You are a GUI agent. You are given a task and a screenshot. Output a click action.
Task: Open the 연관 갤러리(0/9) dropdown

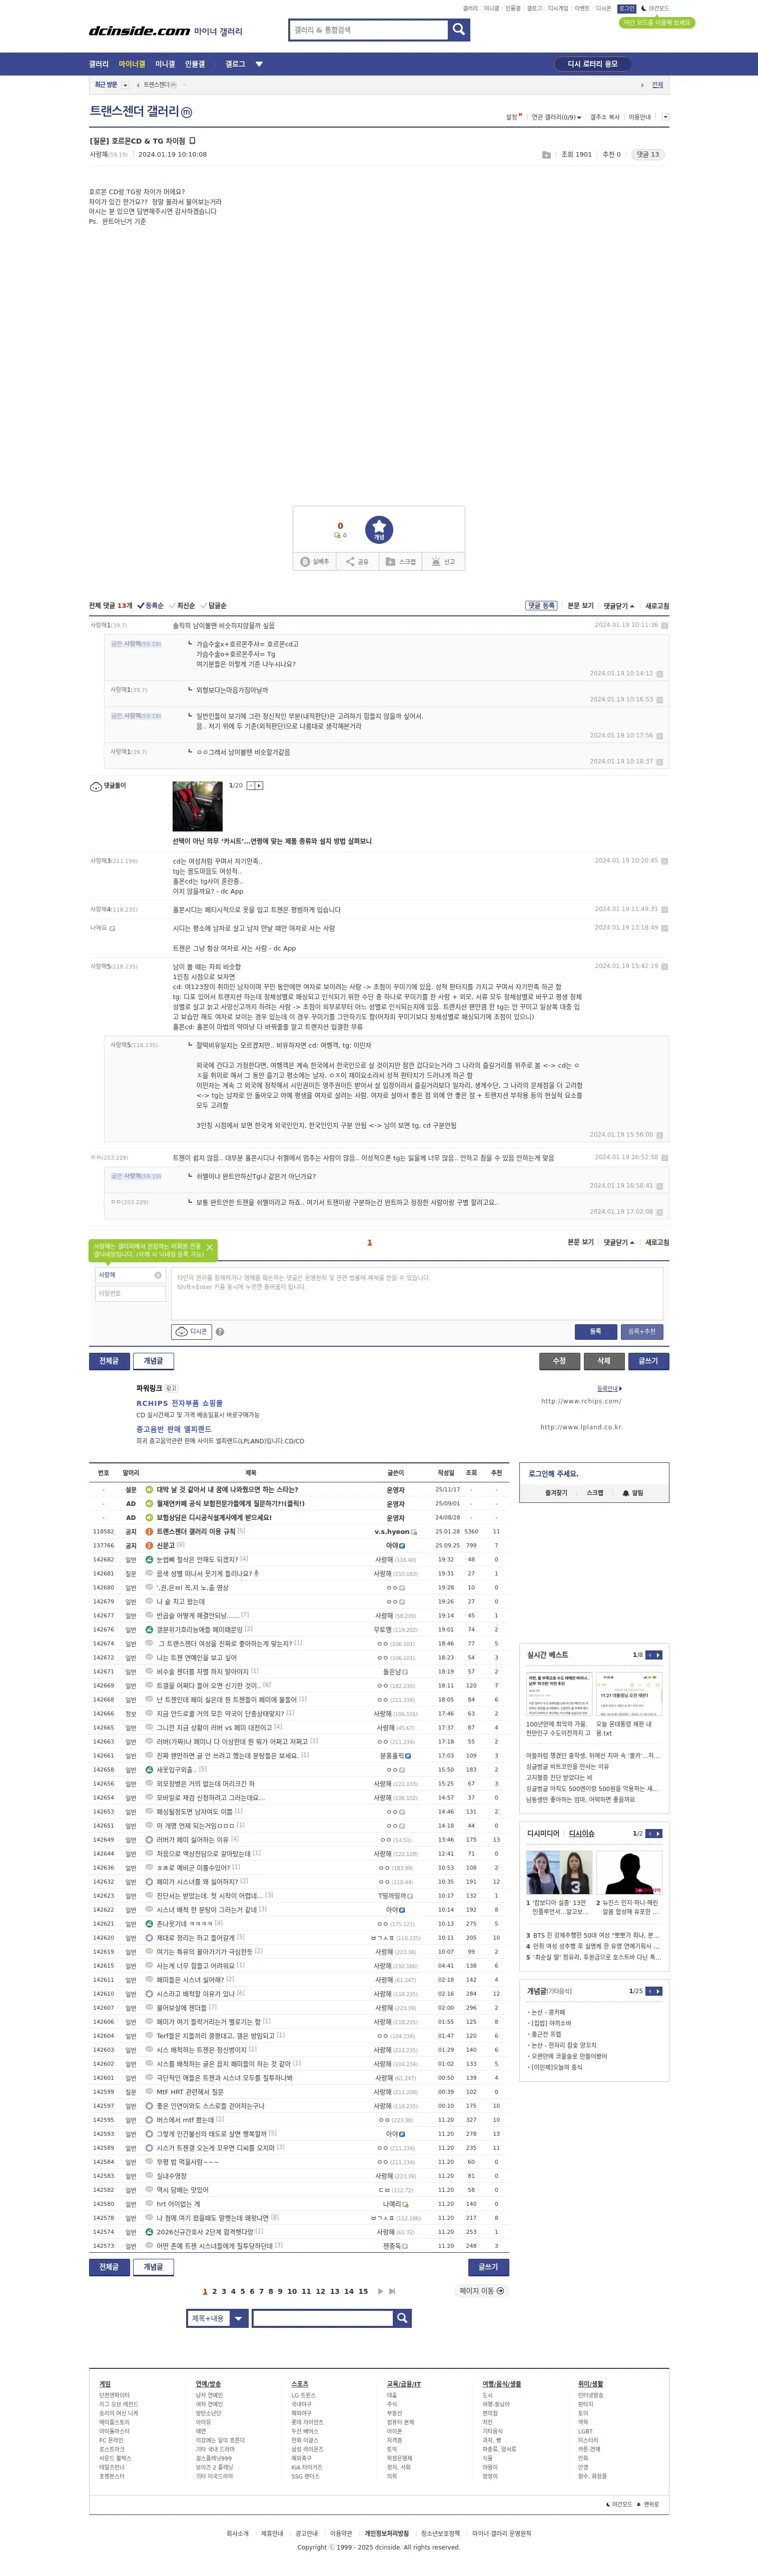click(x=556, y=117)
